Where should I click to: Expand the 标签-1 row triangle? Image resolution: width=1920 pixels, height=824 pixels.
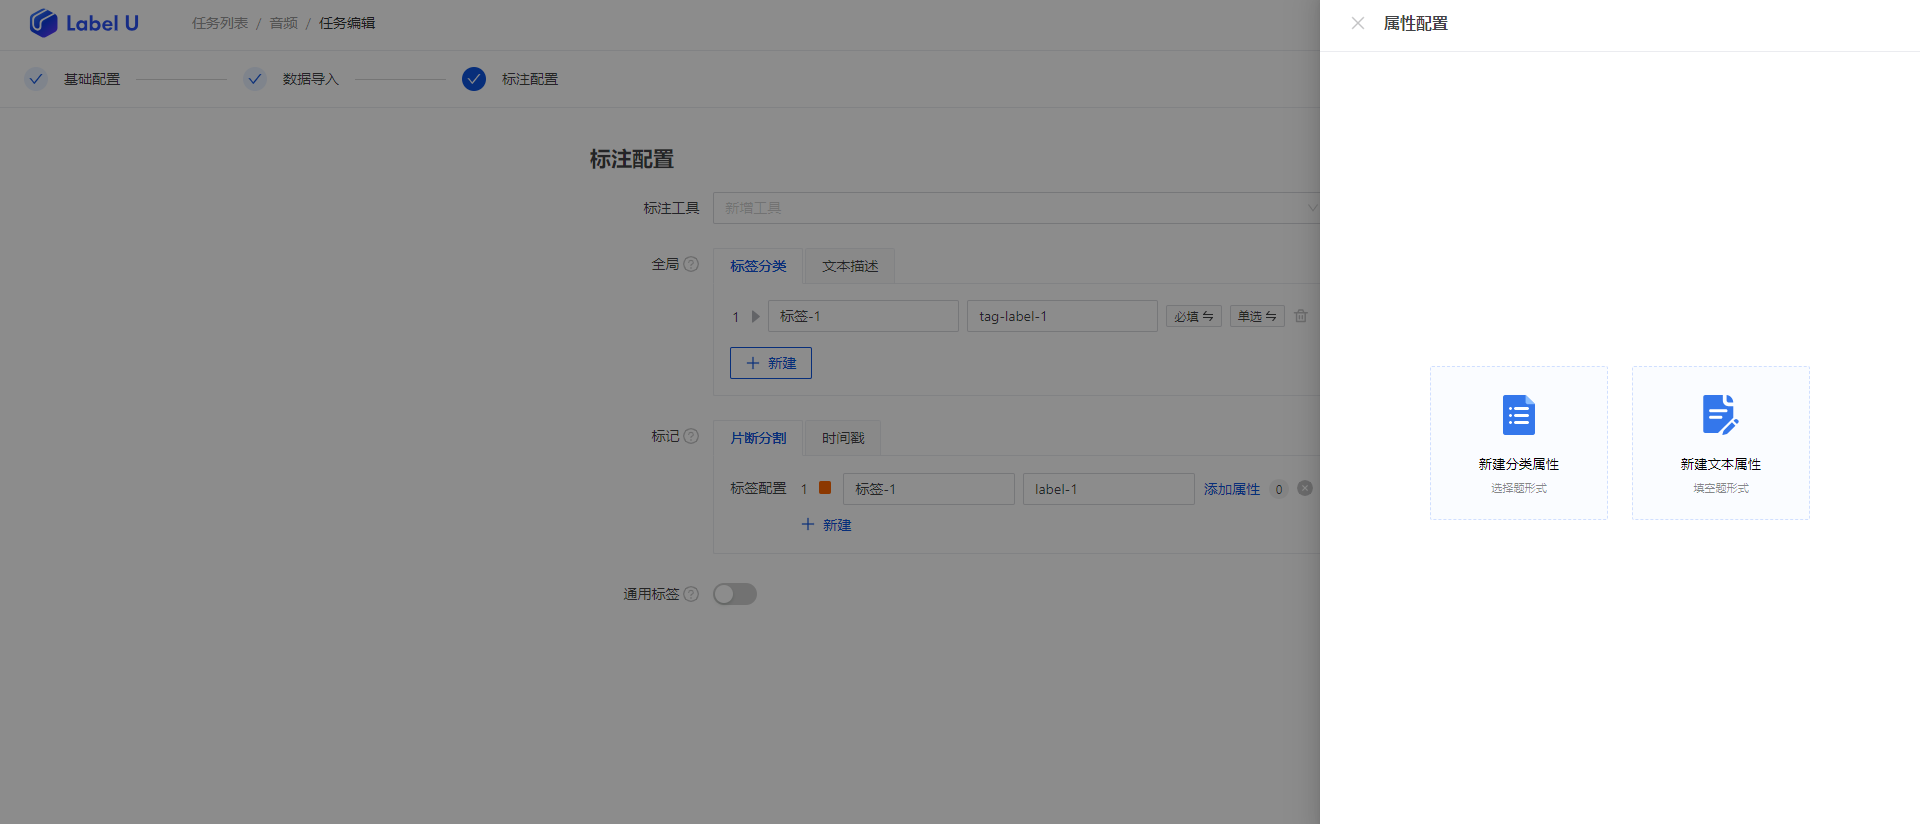click(x=755, y=316)
